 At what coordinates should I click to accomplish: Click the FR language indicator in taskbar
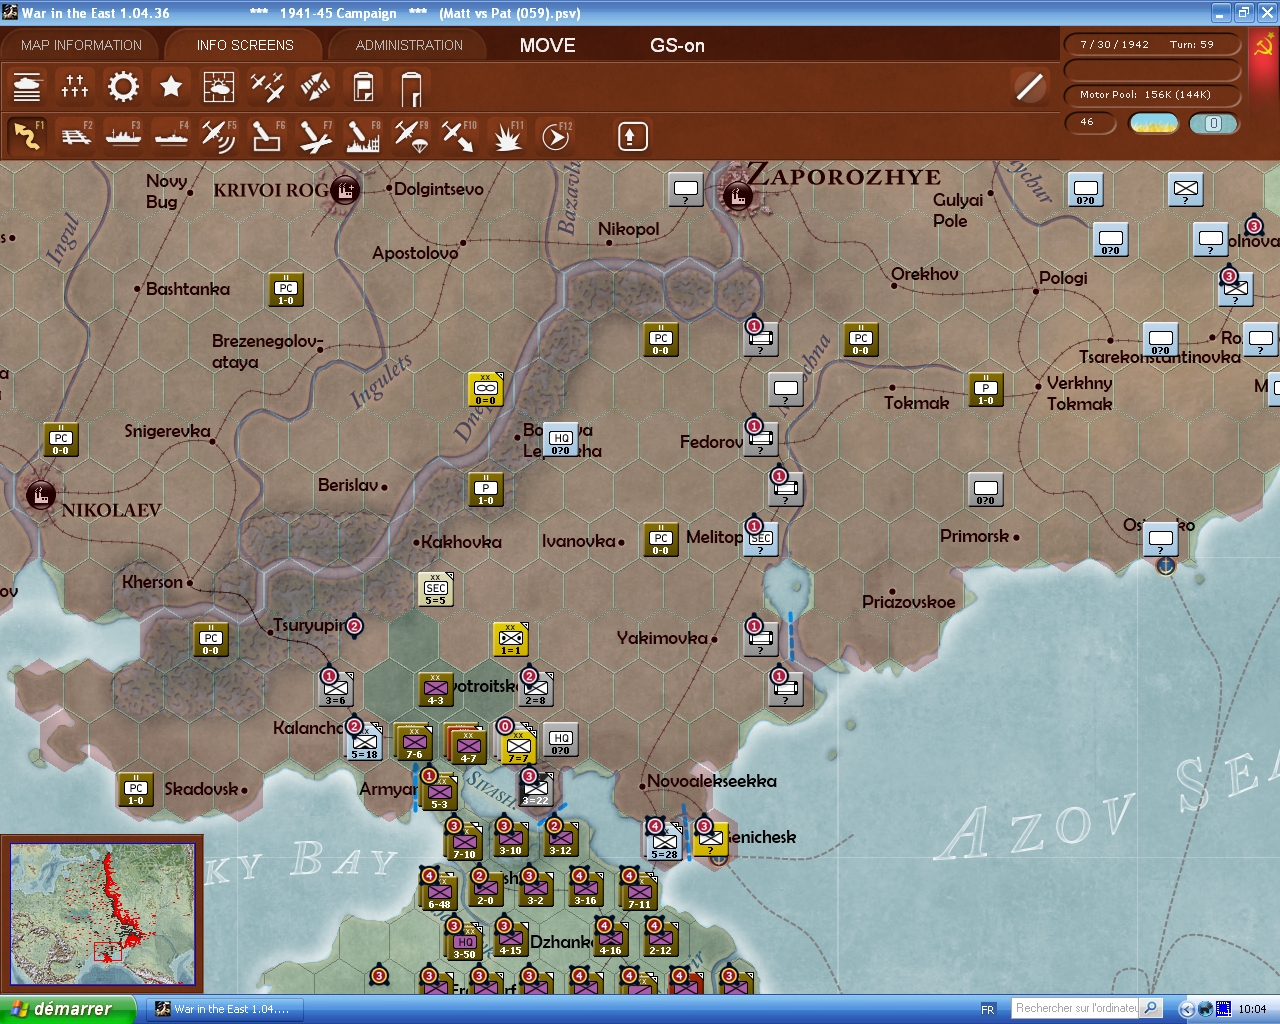tap(988, 1010)
